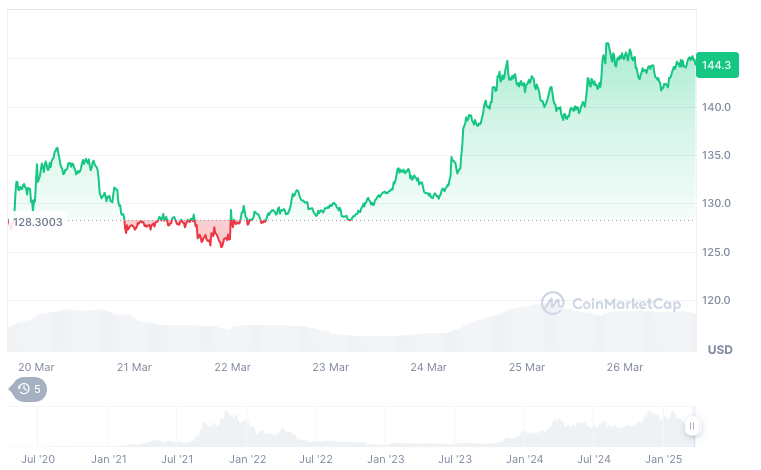Select the 20 Mar date label

[x=36, y=367]
